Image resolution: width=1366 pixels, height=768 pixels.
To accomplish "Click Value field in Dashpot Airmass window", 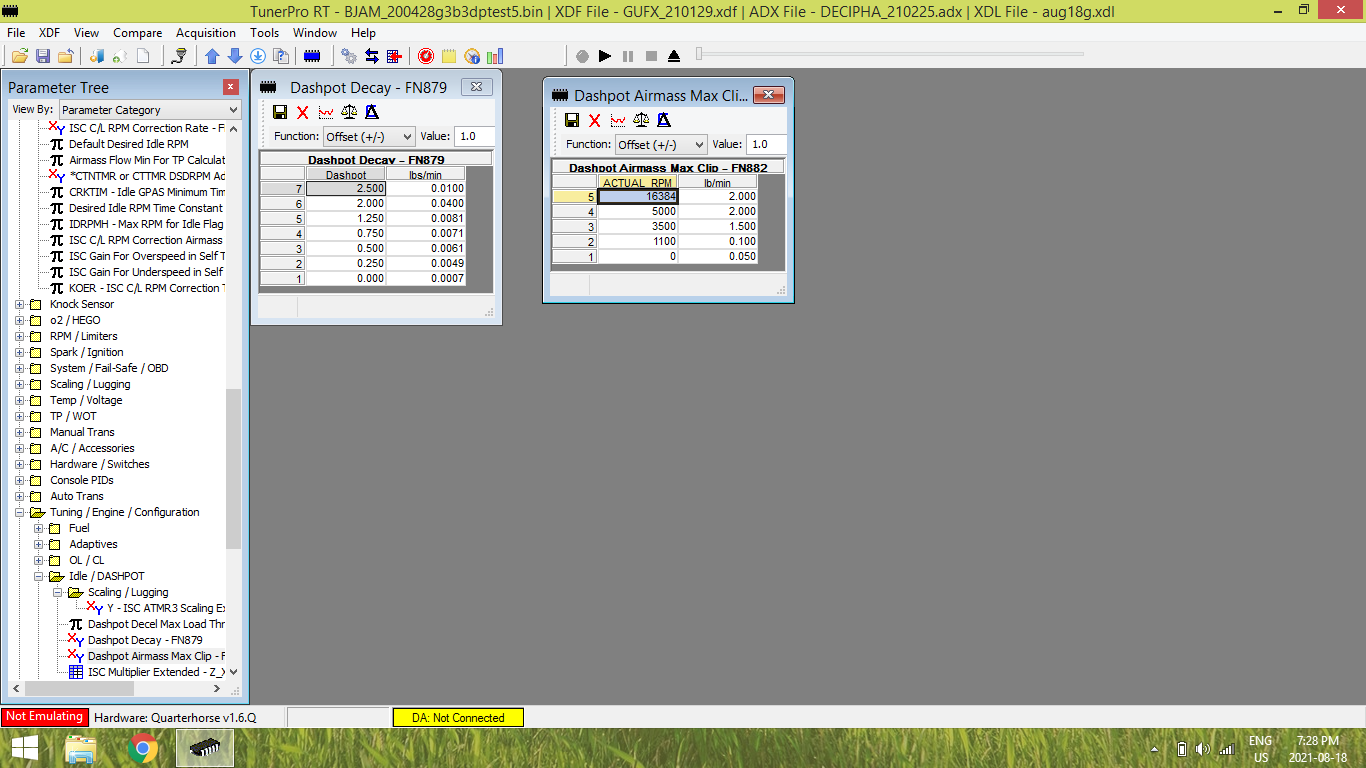I will pos(766,144).
